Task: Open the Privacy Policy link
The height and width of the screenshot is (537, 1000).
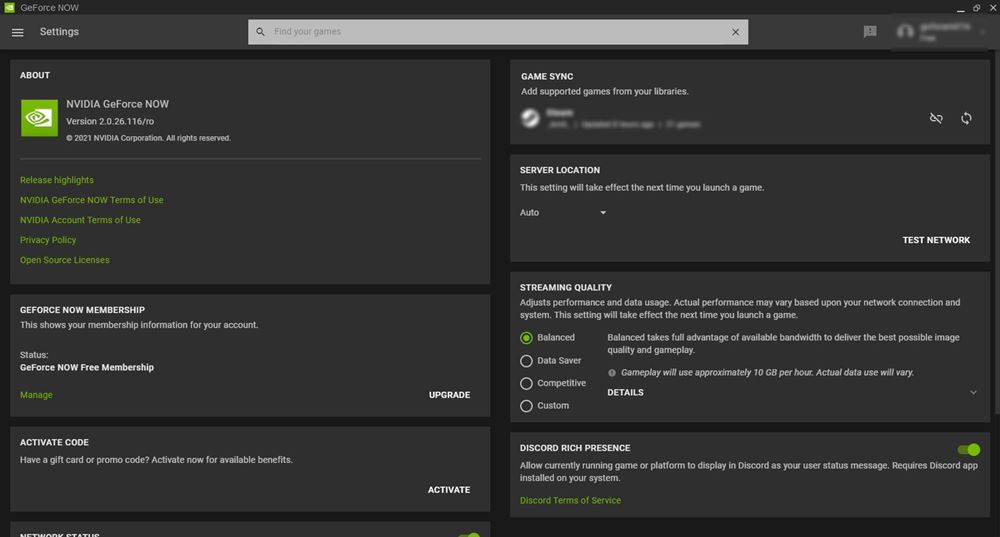Action: tap(48, 240)
